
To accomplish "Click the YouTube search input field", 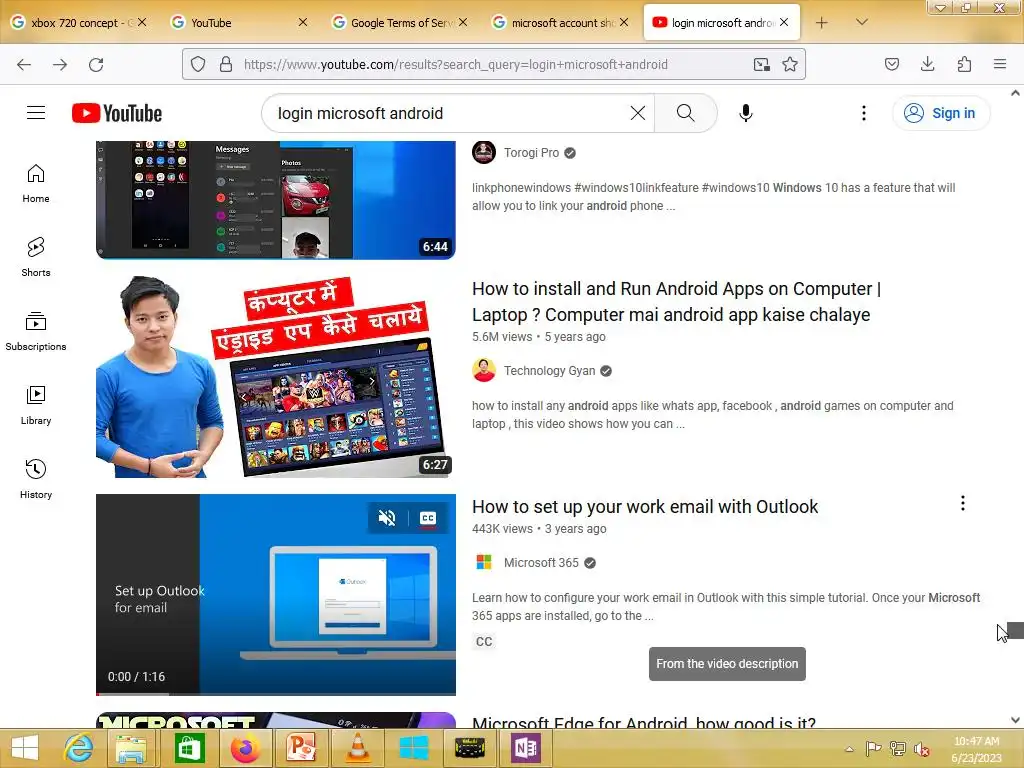I will 451,113.
